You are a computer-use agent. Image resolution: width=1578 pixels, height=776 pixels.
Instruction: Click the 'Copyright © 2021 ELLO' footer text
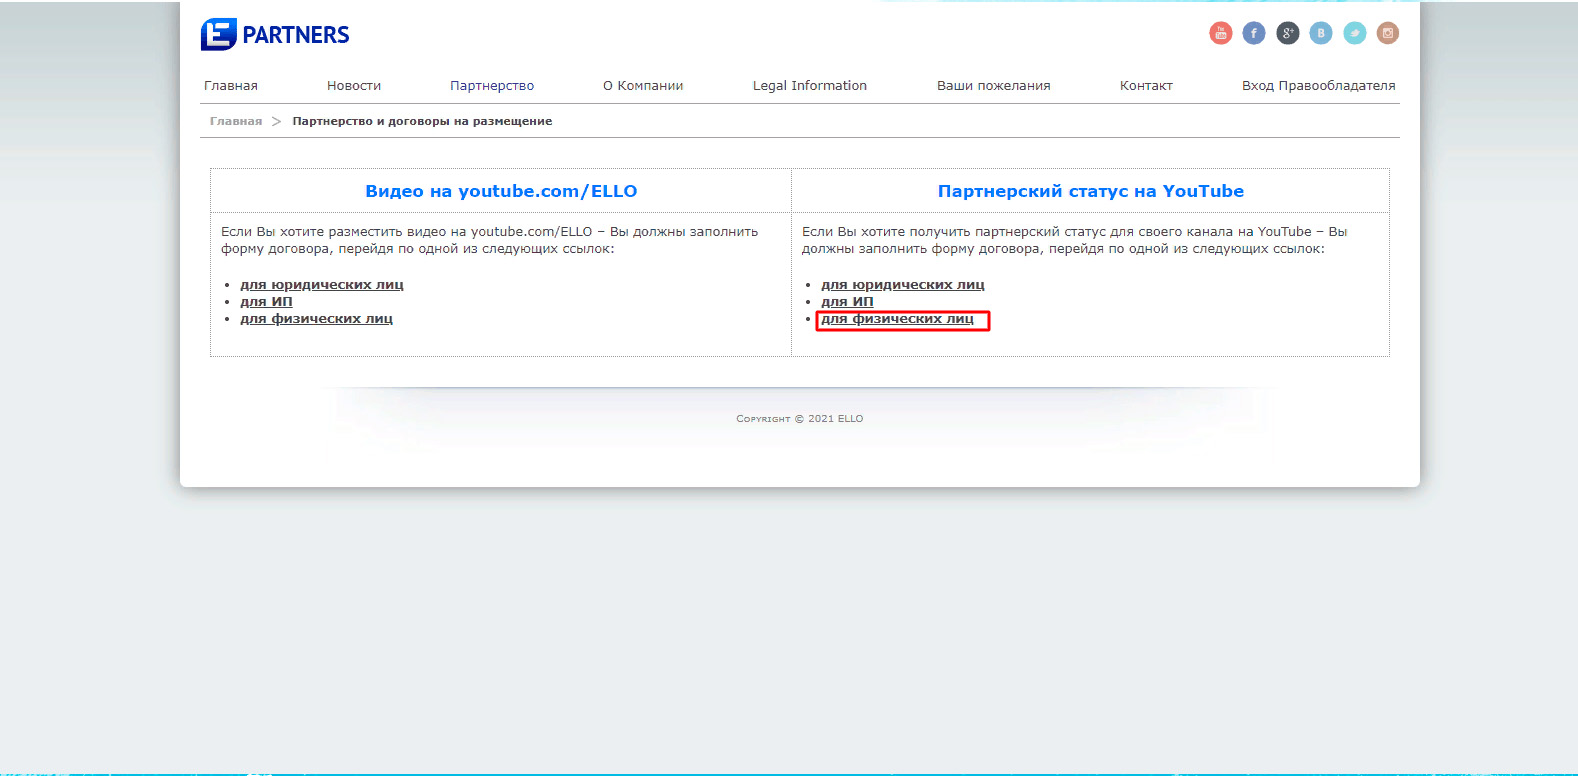click(x=800, y=419)
